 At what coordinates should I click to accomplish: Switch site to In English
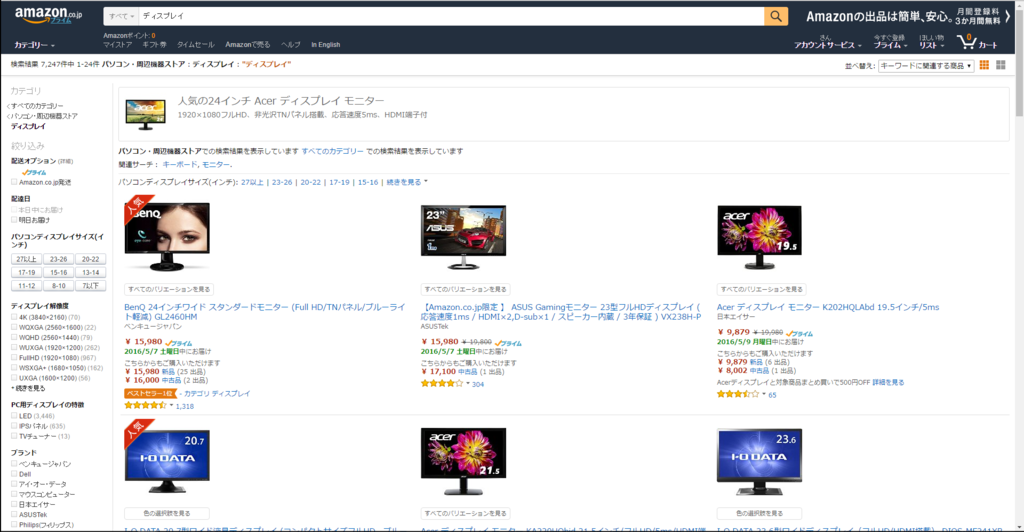coord(325,45)
